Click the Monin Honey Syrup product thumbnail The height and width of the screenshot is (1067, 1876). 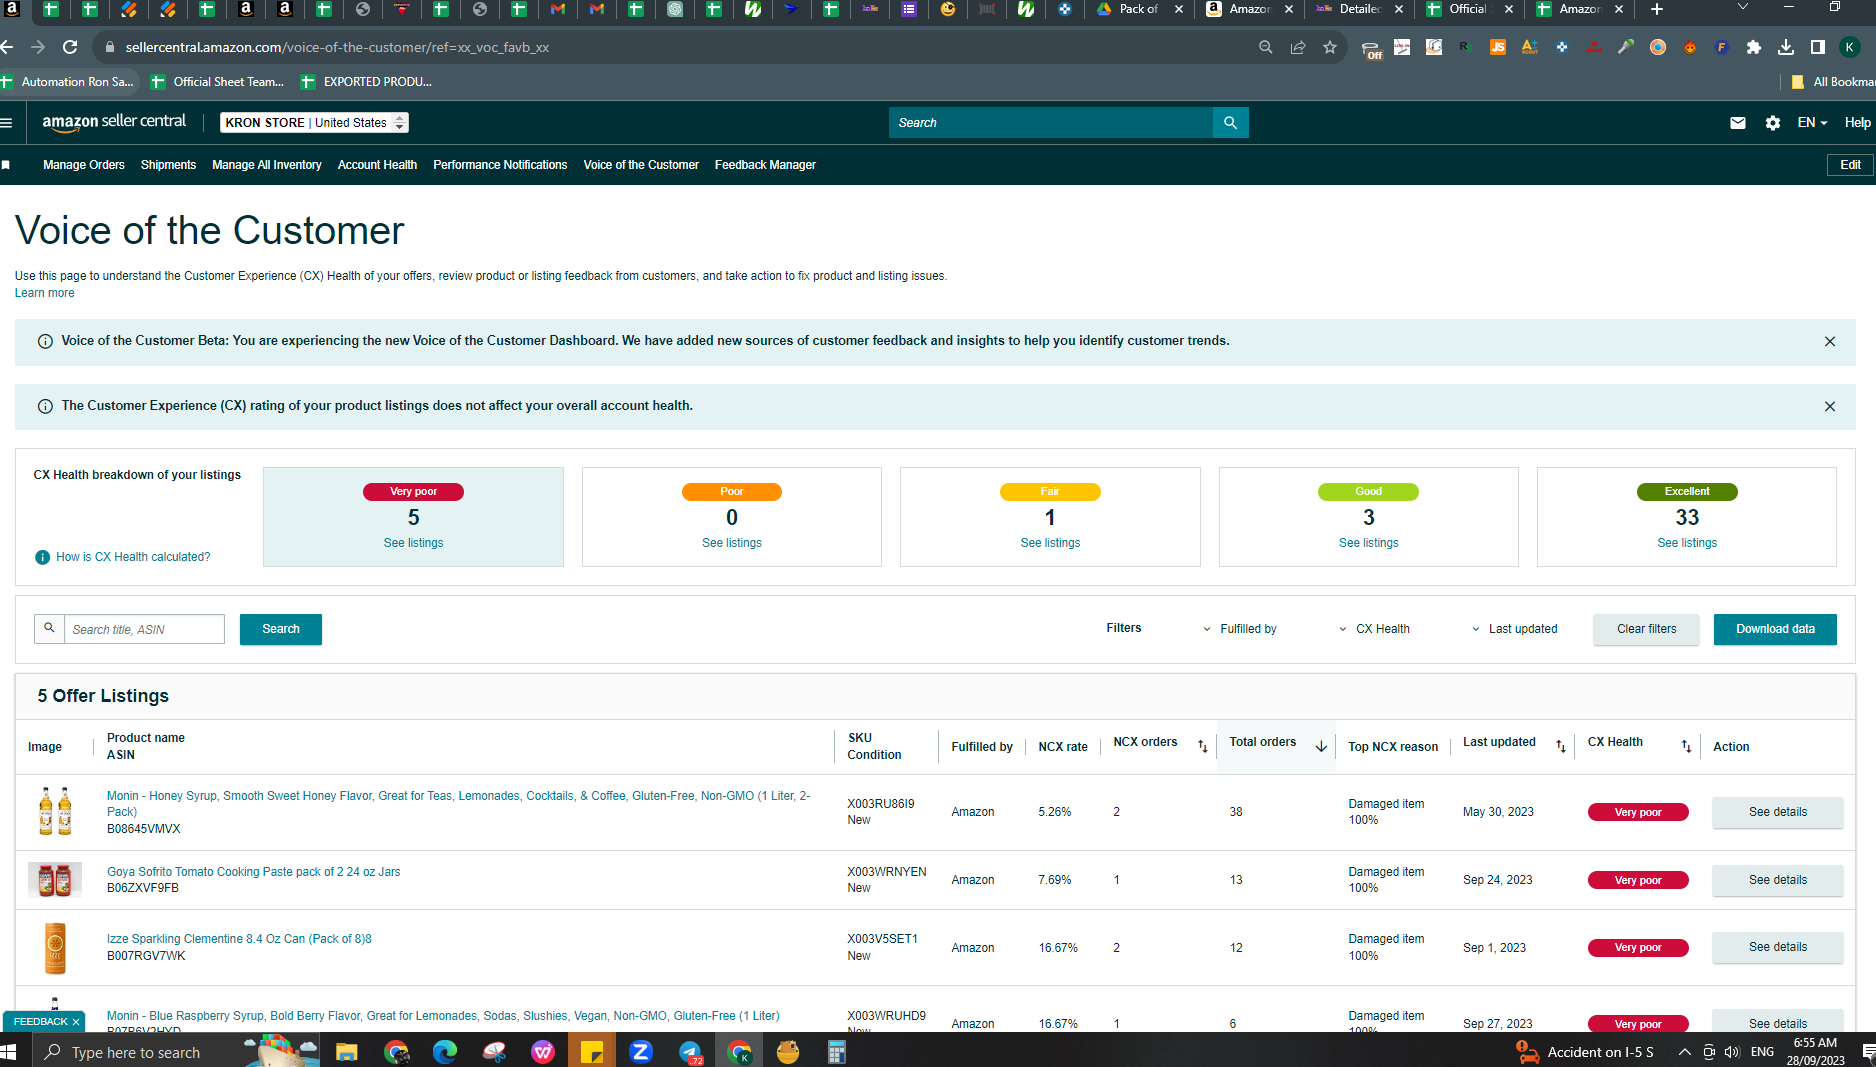[x=55, y=811]
